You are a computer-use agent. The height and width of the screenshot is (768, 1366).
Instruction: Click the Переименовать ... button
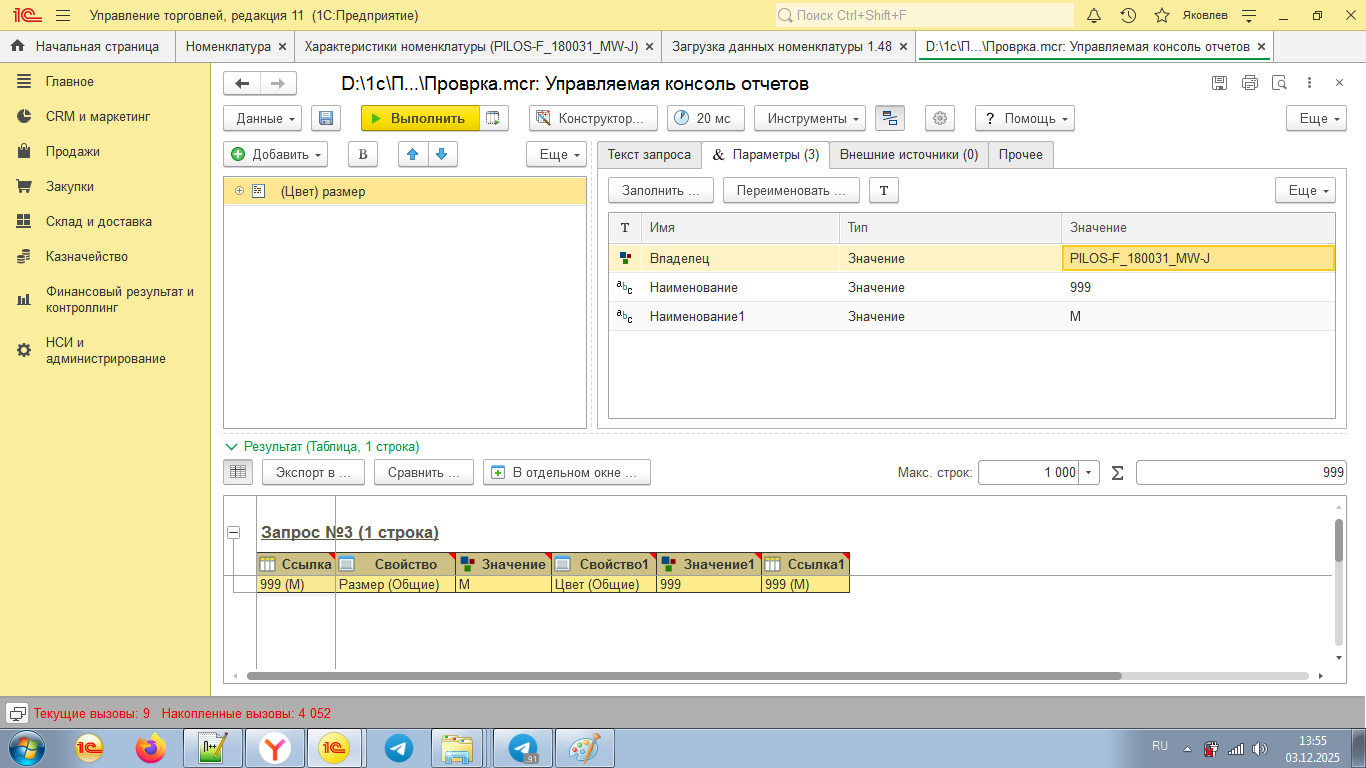coord(791,190)
